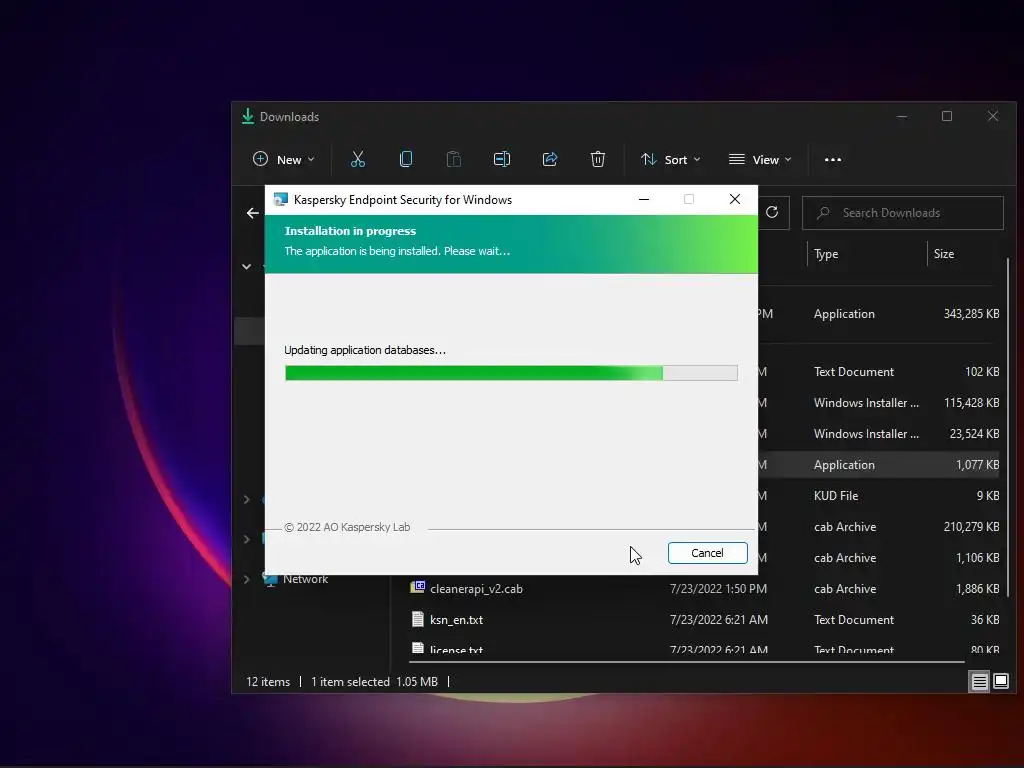The height and width of the screenshot is (768, 1024).
Task: Click the selected Application 1,077 KB row
Action: [x=879, y=465]
